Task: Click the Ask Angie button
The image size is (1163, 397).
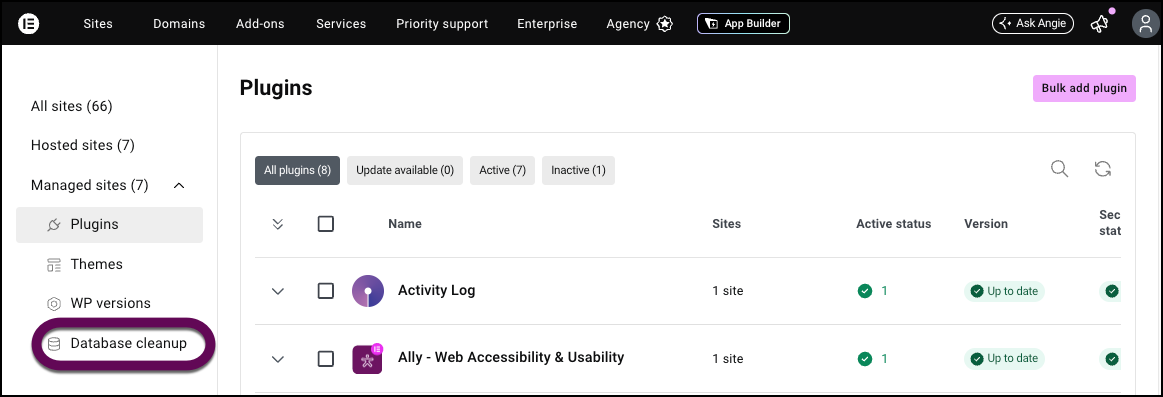Action: click(1032, 24)
